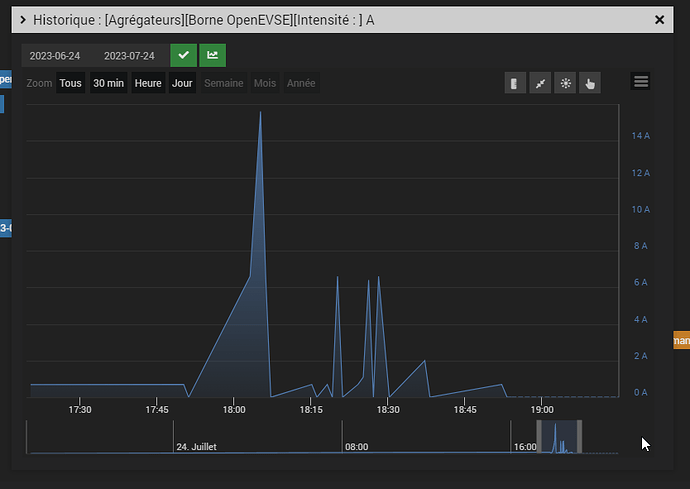This screenshot has height=489, width=690.
Task: Close the Historique dialog with X
Action: pos(659,20)
